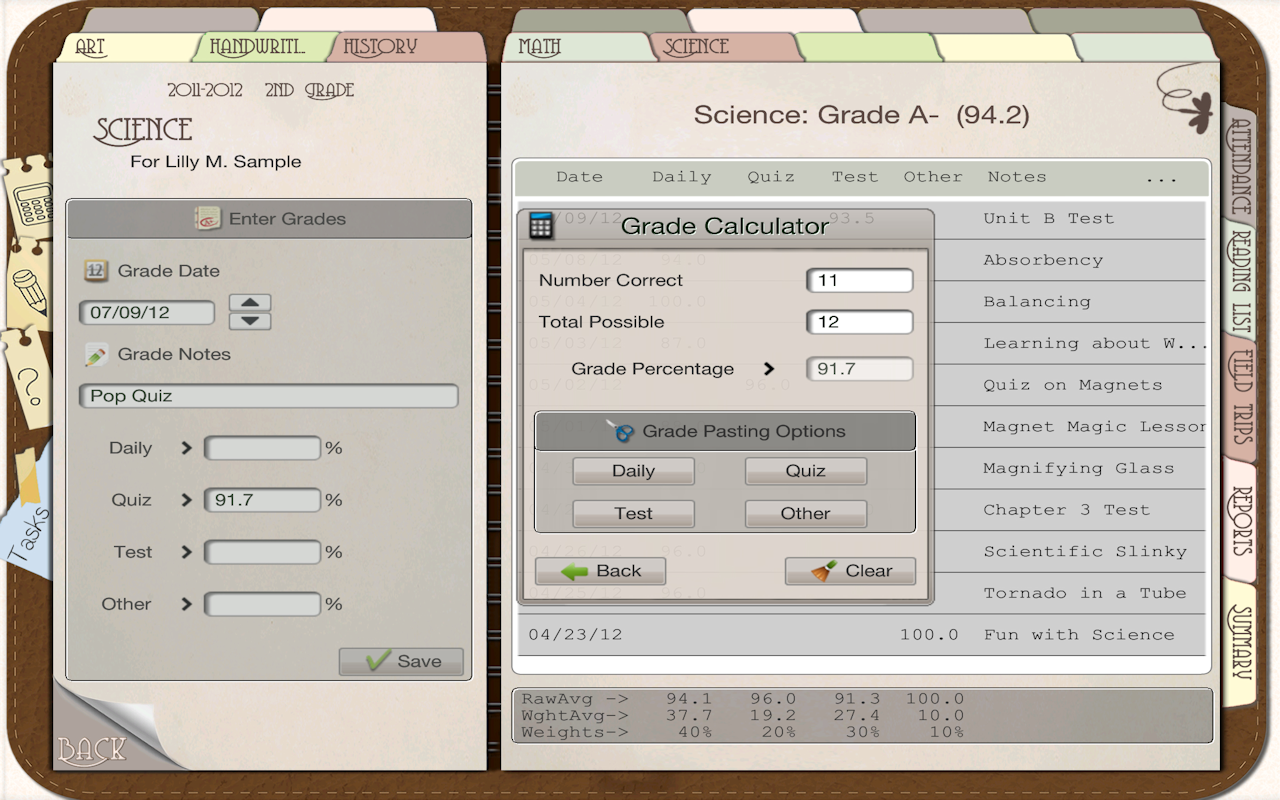Select the Balancing grade row
Image resolution: width=1280 pixels, height=800 pixels.
click(861, 302)
